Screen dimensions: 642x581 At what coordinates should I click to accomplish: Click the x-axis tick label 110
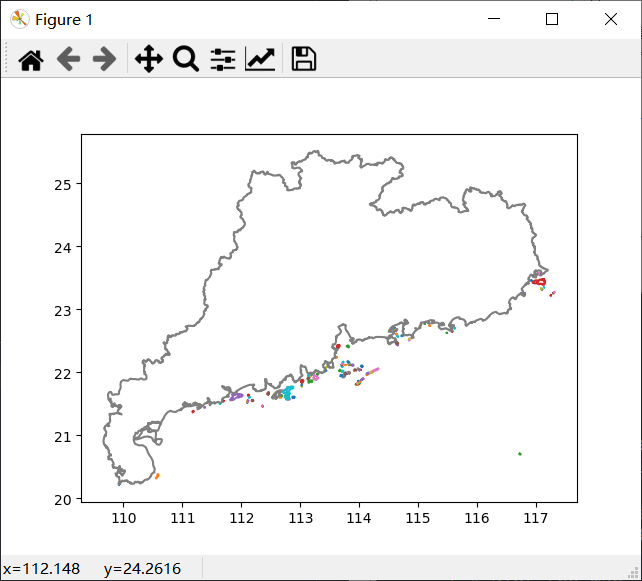point(124,518)
